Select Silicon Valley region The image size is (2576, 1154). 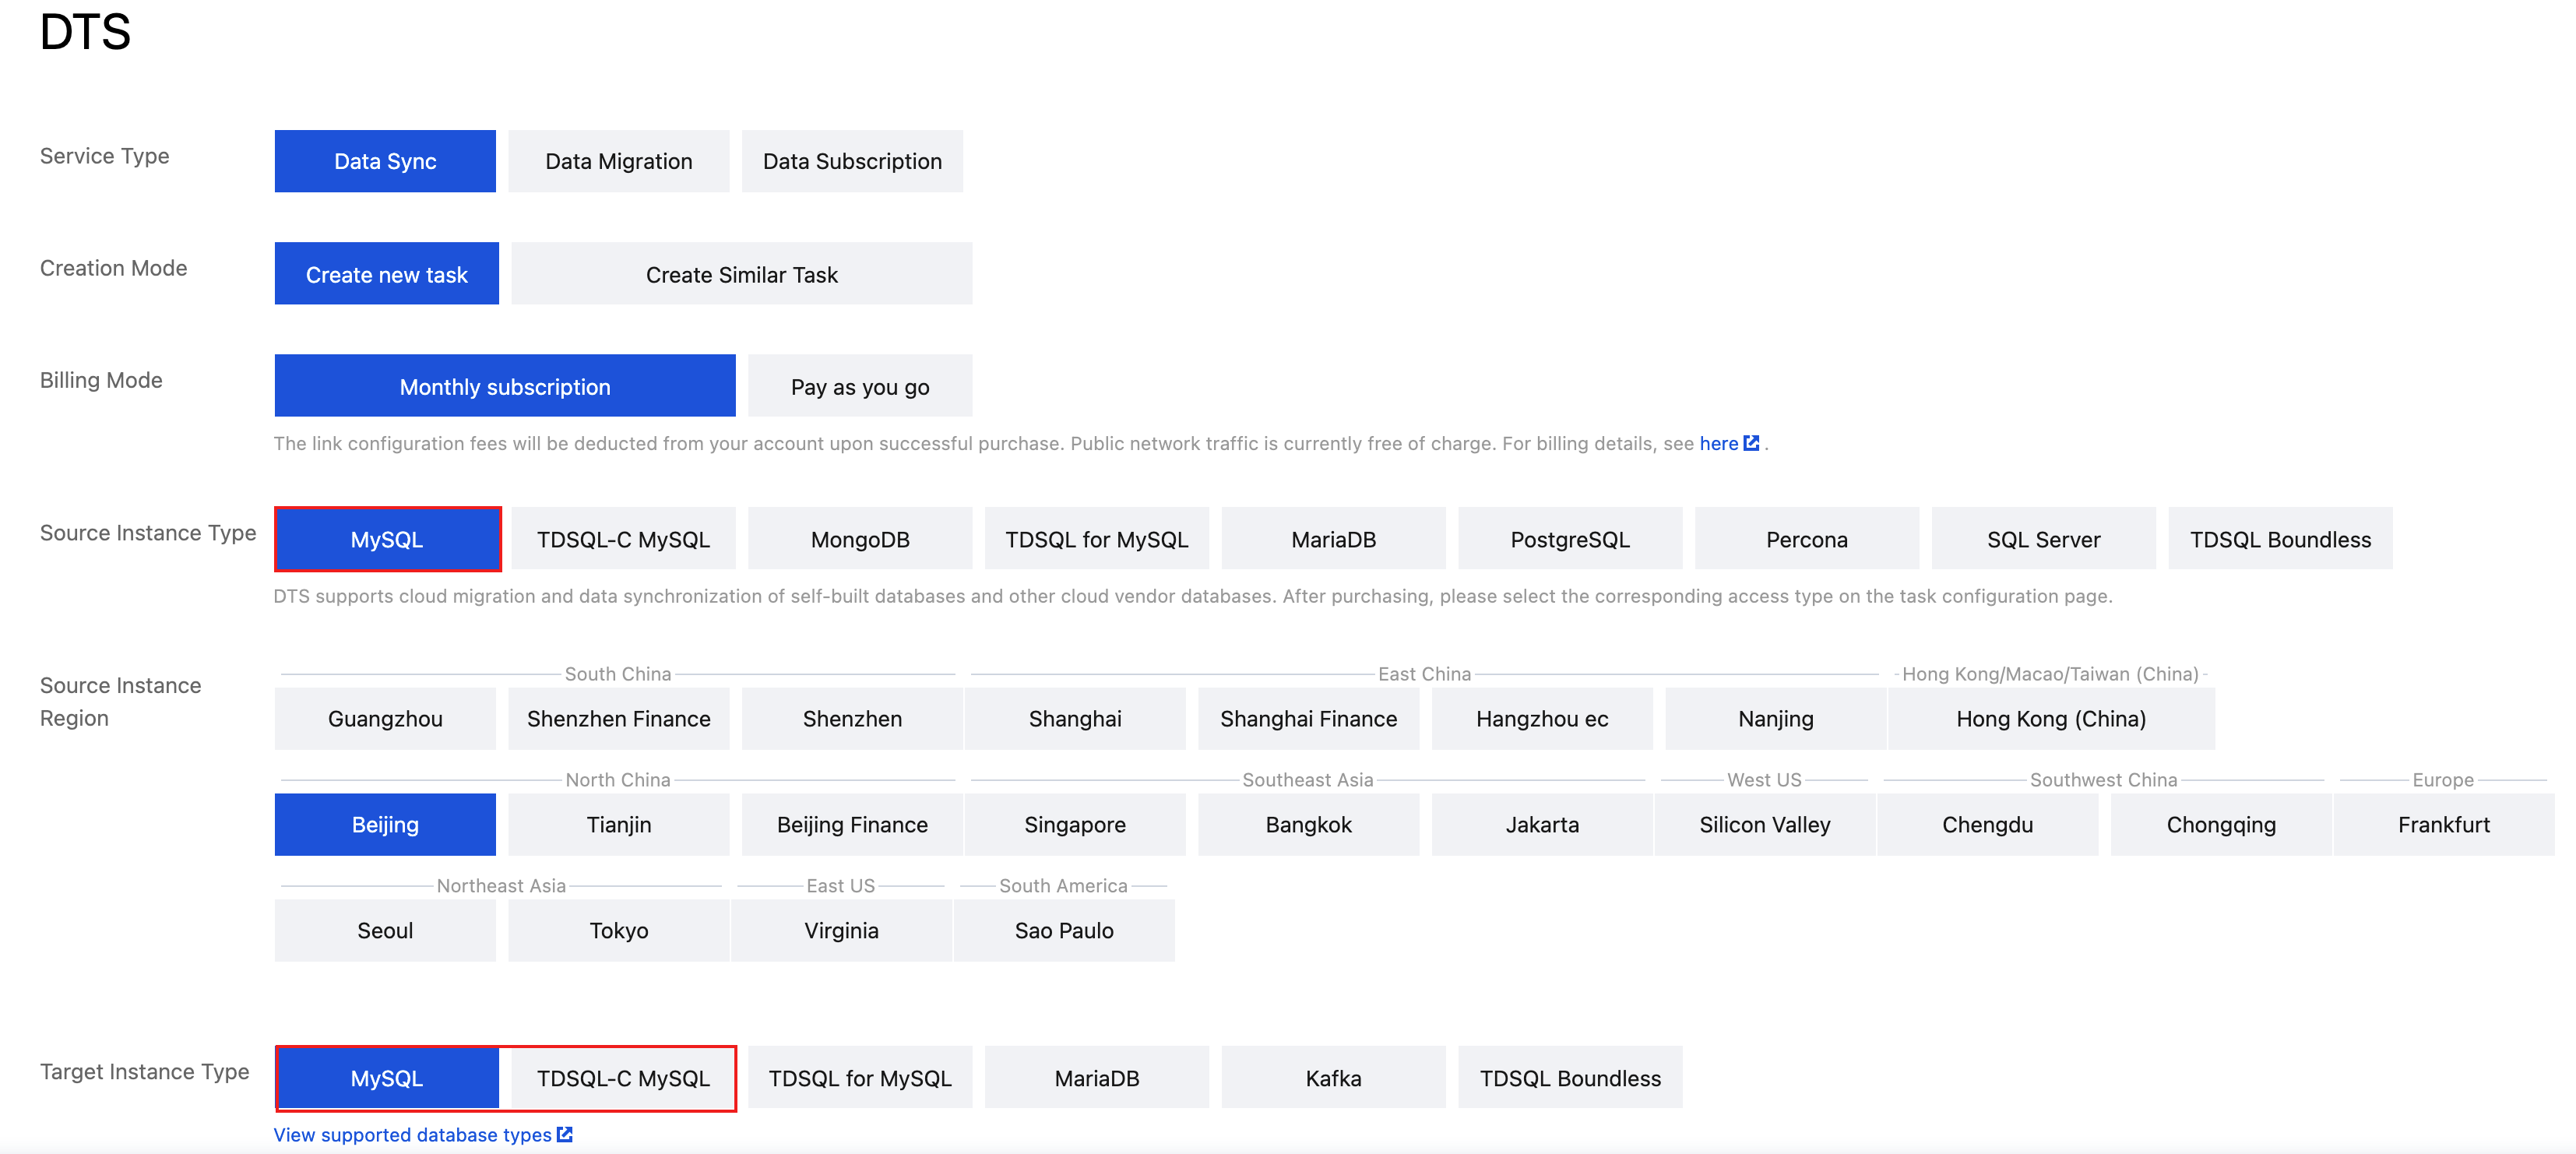pyautogui.click(x=1764, y=824)
